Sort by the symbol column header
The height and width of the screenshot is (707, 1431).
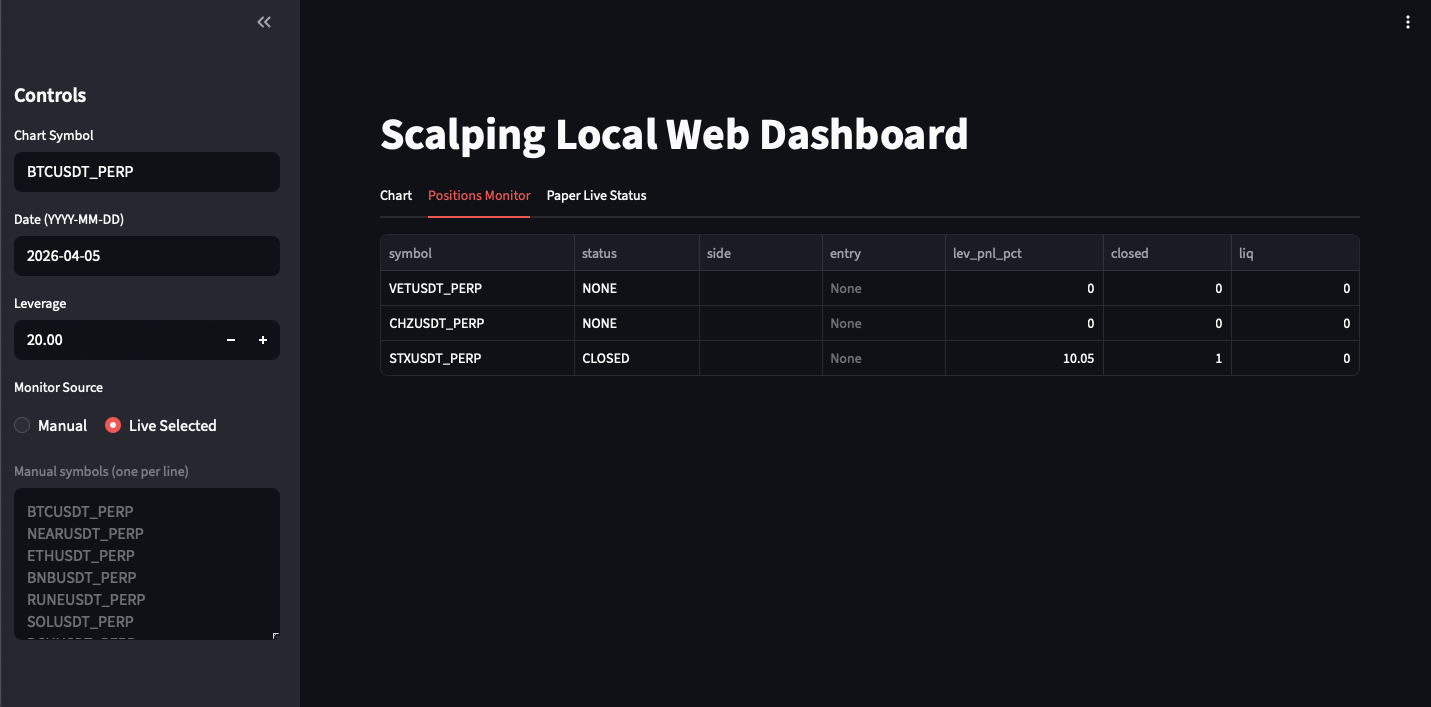tap(477, 254)
